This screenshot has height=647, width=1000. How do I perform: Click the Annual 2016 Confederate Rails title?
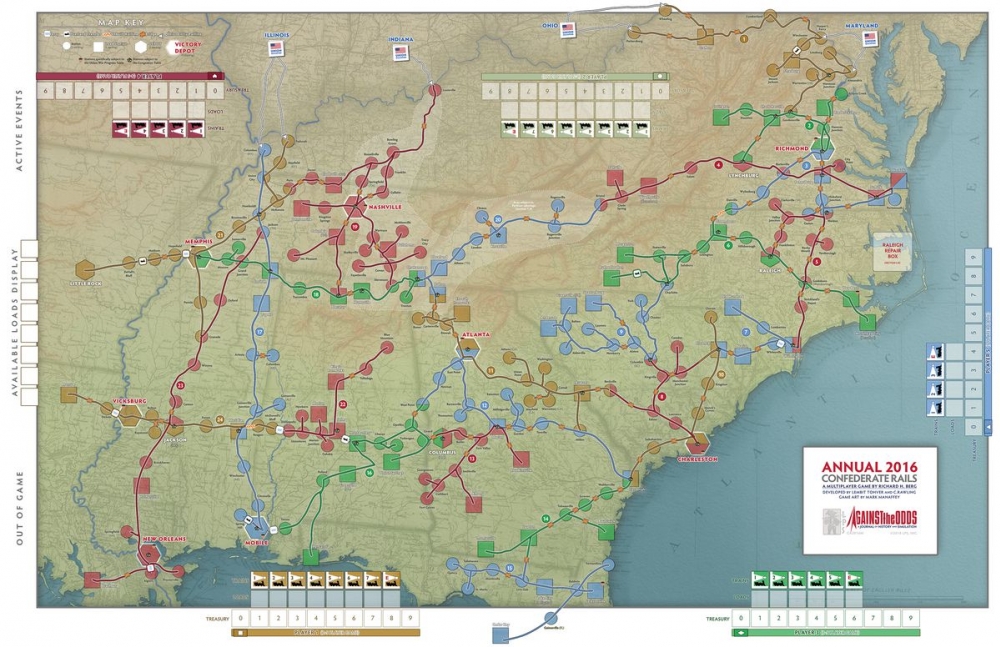tap(869, 472)
